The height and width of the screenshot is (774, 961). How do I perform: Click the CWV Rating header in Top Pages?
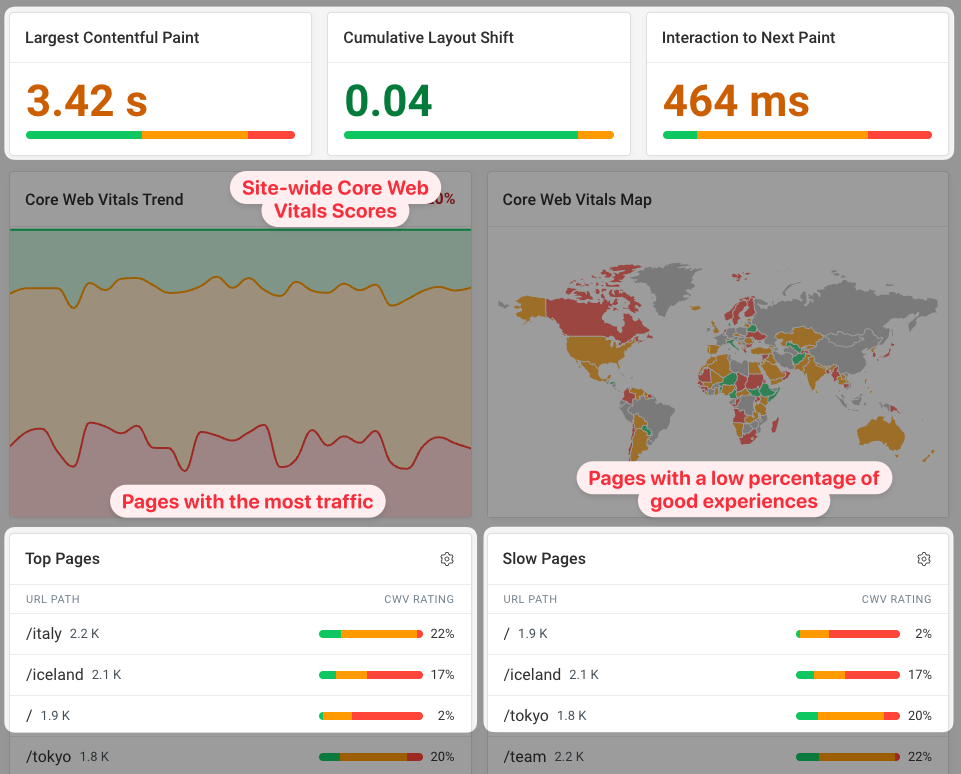pos(419,599)
